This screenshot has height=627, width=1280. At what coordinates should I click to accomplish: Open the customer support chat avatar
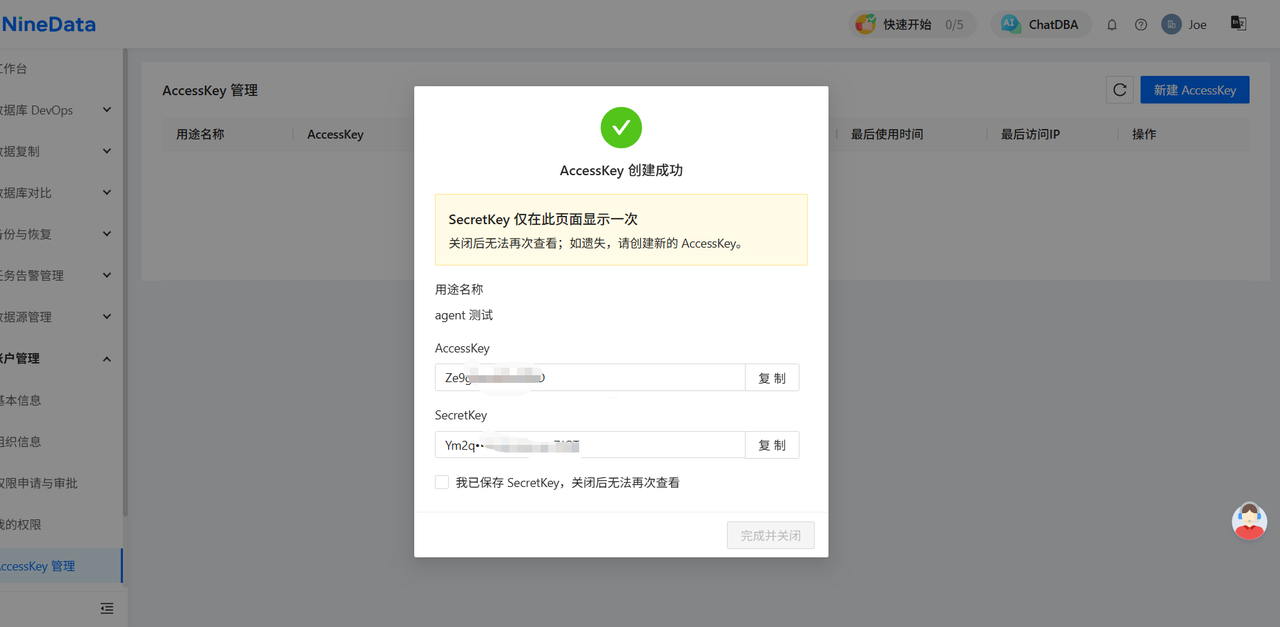coord(1249,521)
